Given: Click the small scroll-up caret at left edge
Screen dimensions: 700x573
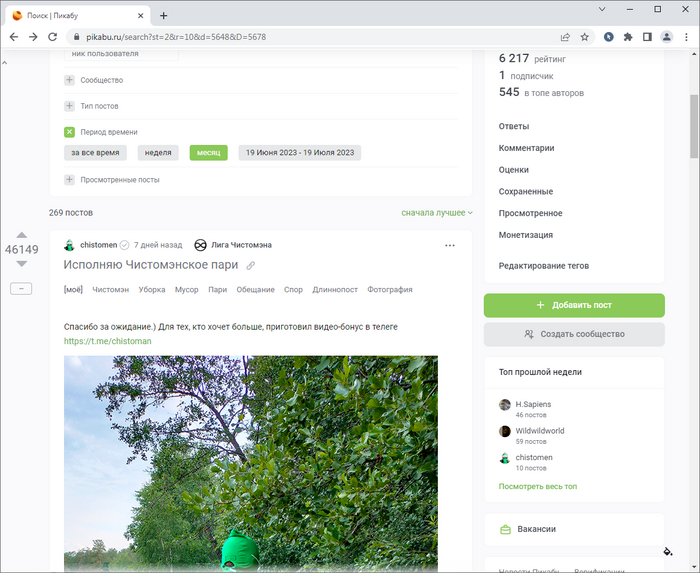Looking at the screenshot, I should 4,63.
